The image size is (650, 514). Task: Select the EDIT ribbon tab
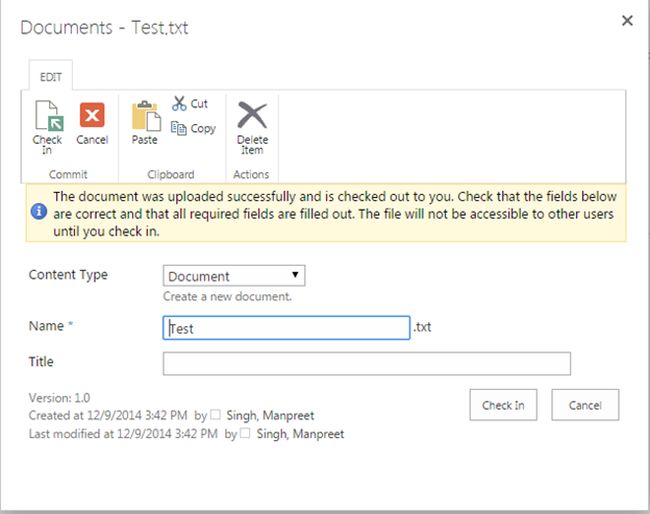pyautogui.click(x=48, y=76)
